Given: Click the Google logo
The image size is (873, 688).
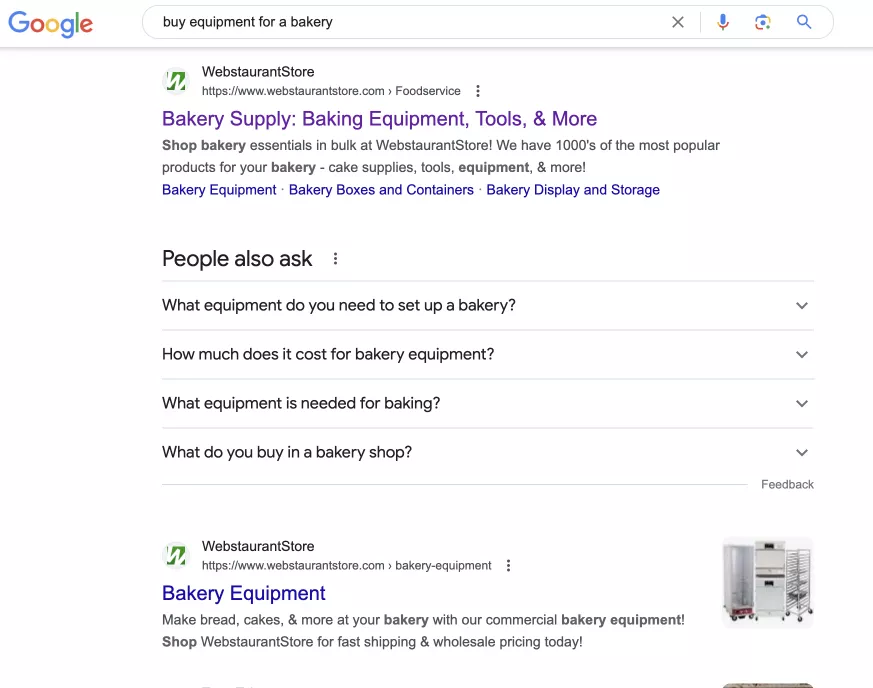Looking at the screenshot, I should click(x=51, y=23).
